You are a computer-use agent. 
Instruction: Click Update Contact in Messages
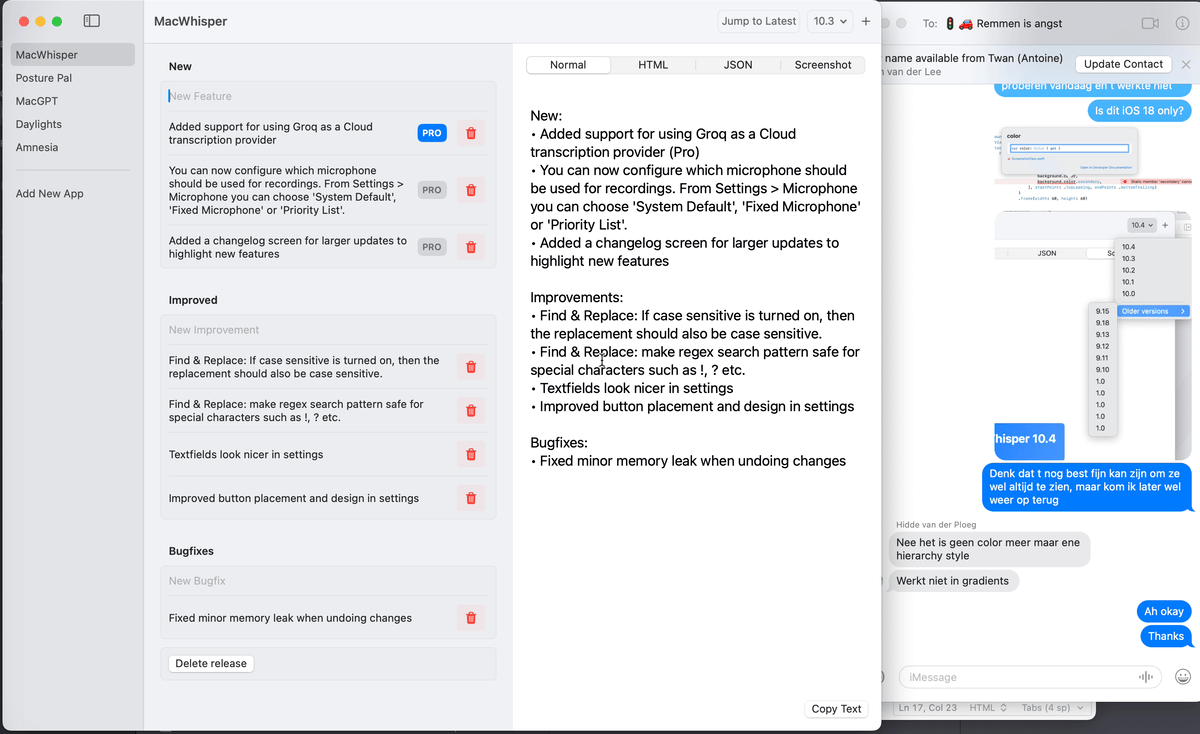point(1123,64)
